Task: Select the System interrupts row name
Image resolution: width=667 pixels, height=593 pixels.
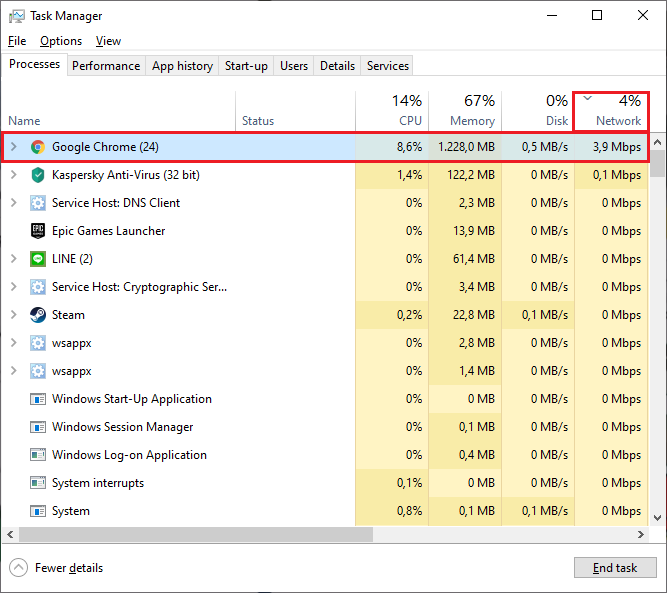Action: pos(98,483)
